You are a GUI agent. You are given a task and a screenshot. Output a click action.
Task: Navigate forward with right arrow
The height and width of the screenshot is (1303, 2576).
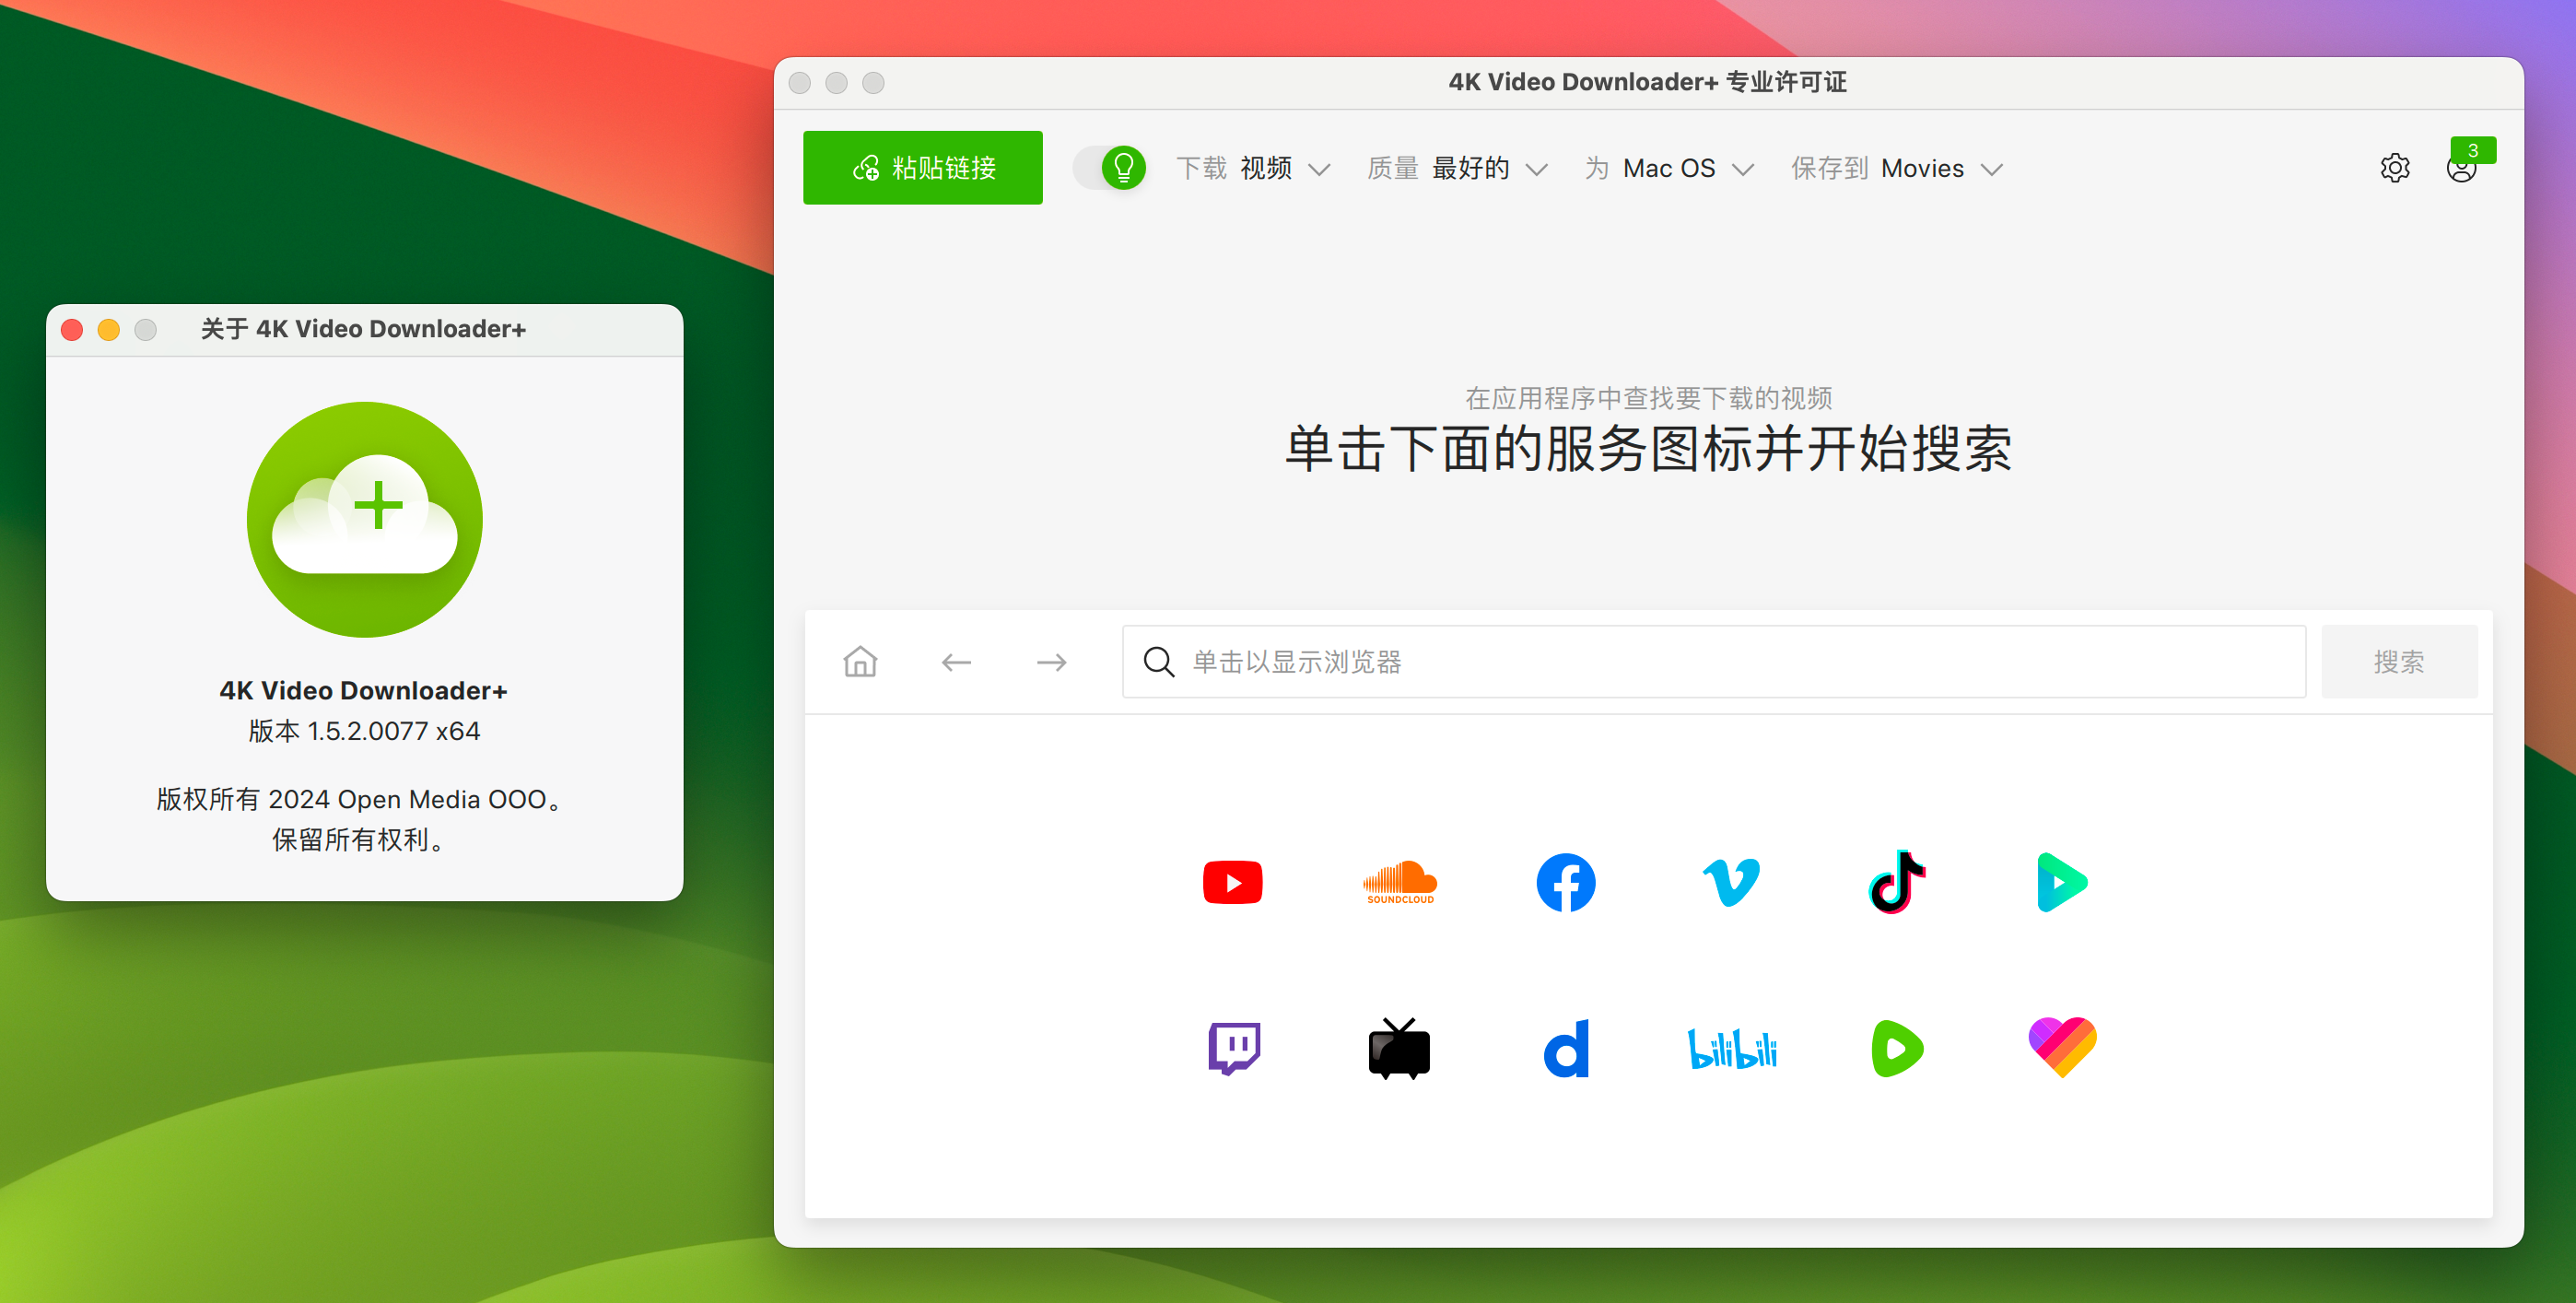pyautogui.click(x=1051, y=662)
